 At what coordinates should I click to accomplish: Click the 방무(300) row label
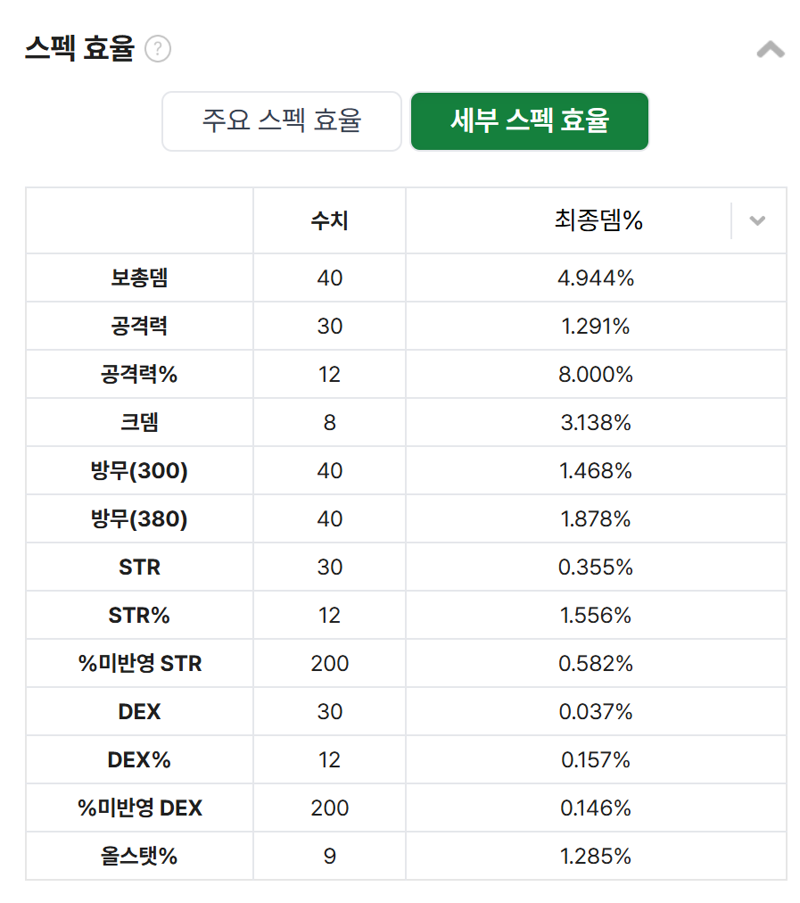pos(139,471)
